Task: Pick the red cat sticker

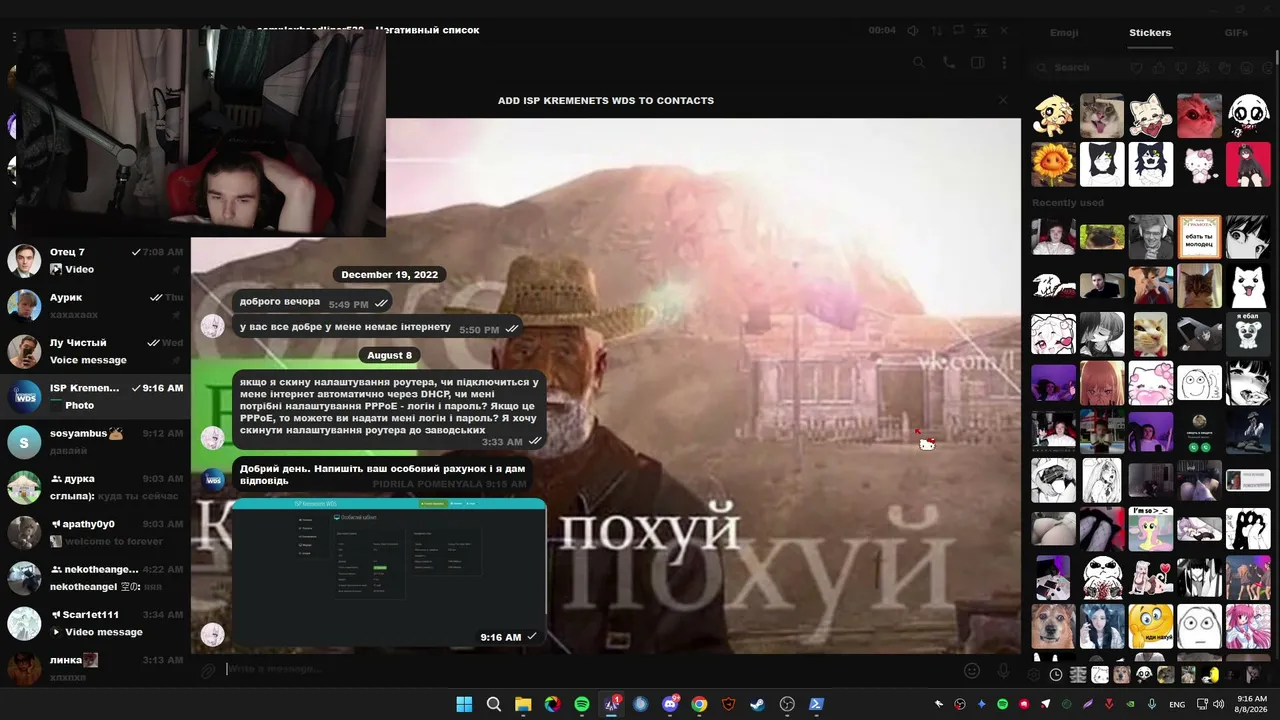Action: [x=1199, y=116]
